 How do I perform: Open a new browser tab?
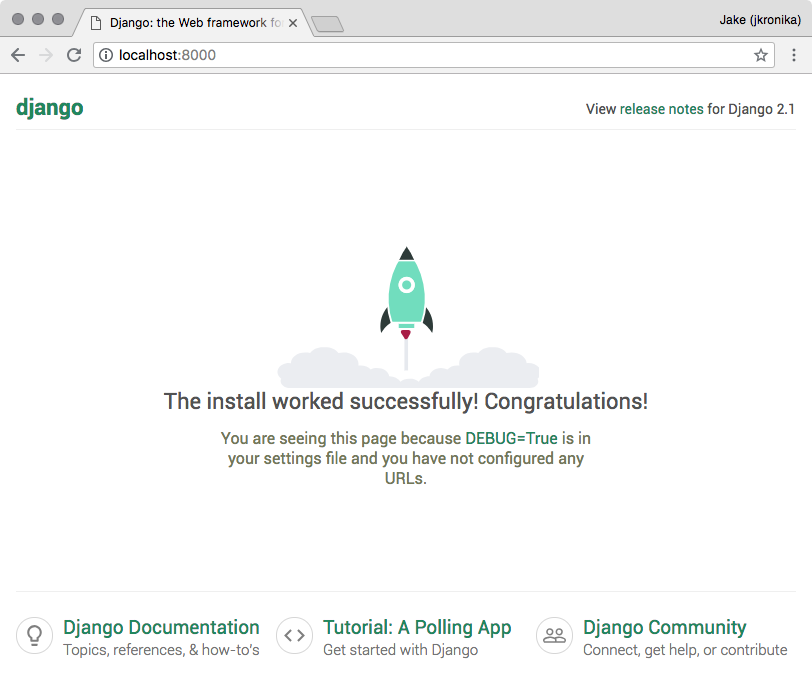pos(327,23)
